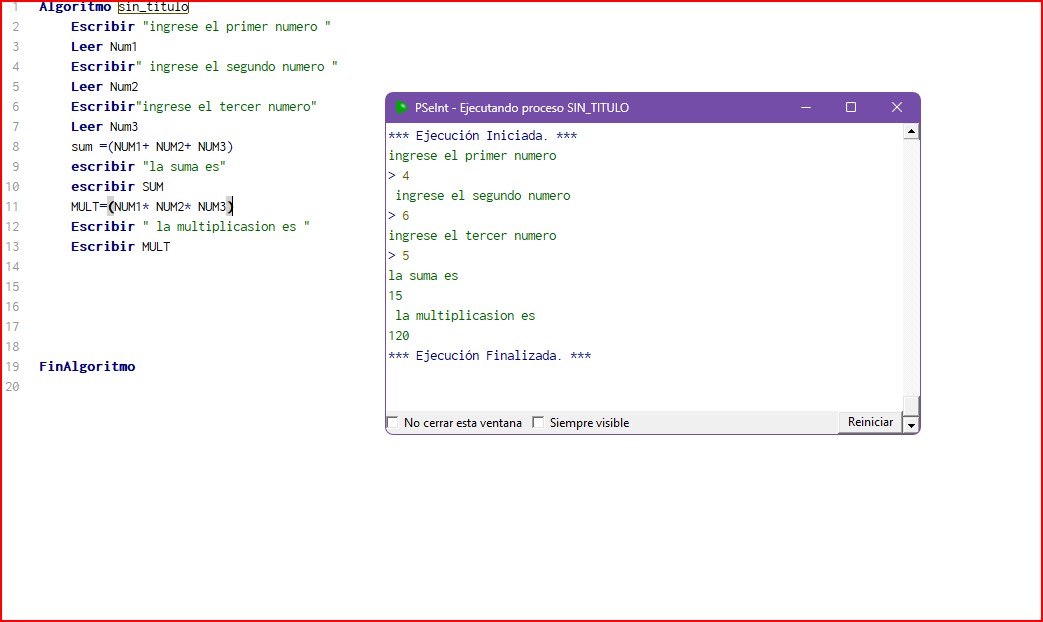
Task: Toggle the "Siempre visible" checkbox
Action: [538, 423]
